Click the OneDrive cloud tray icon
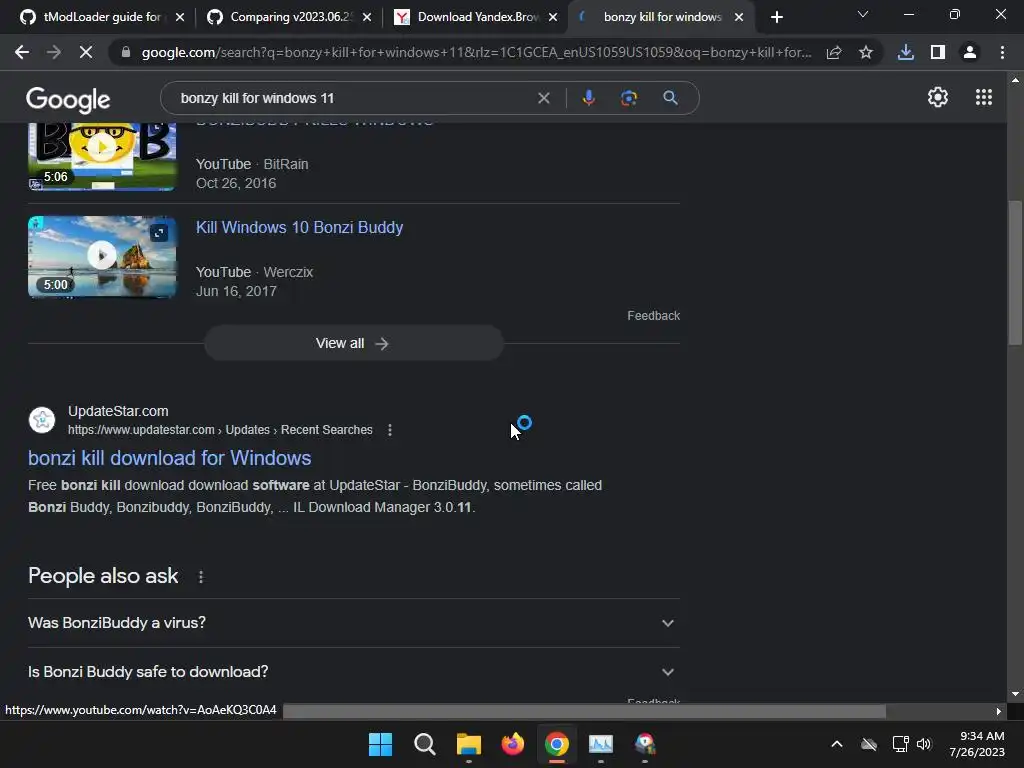This screenshot has width=1024, height=768. click(x=869, y=744)
